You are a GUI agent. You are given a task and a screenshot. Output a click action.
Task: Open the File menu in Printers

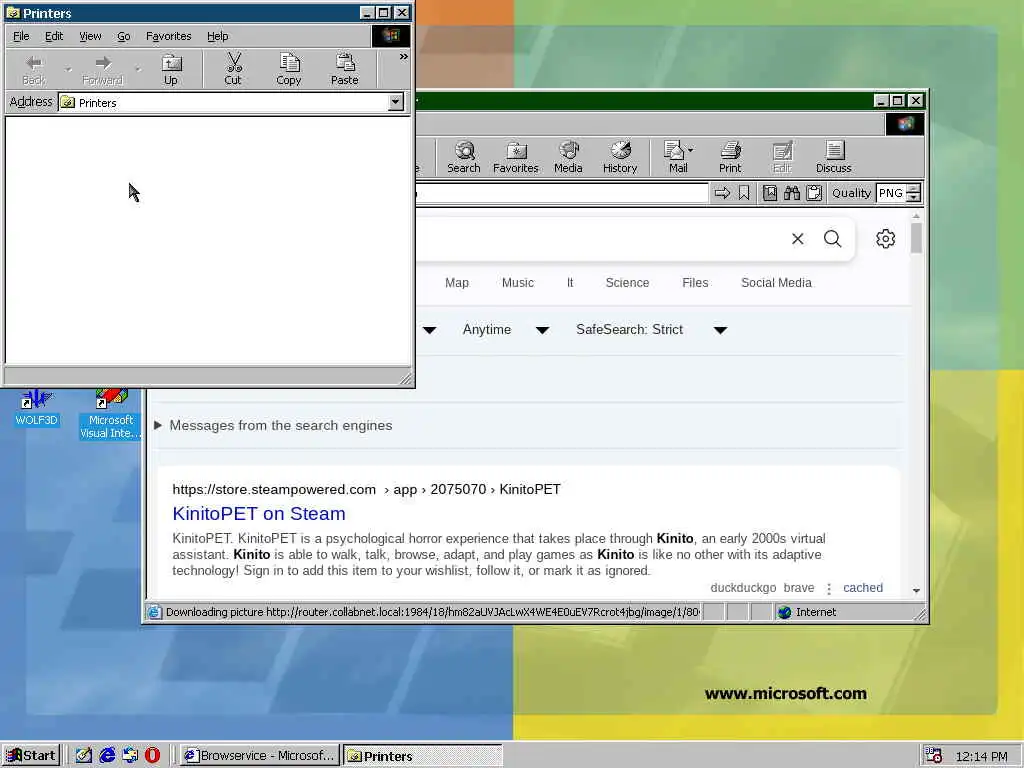[x=21, y=36]
